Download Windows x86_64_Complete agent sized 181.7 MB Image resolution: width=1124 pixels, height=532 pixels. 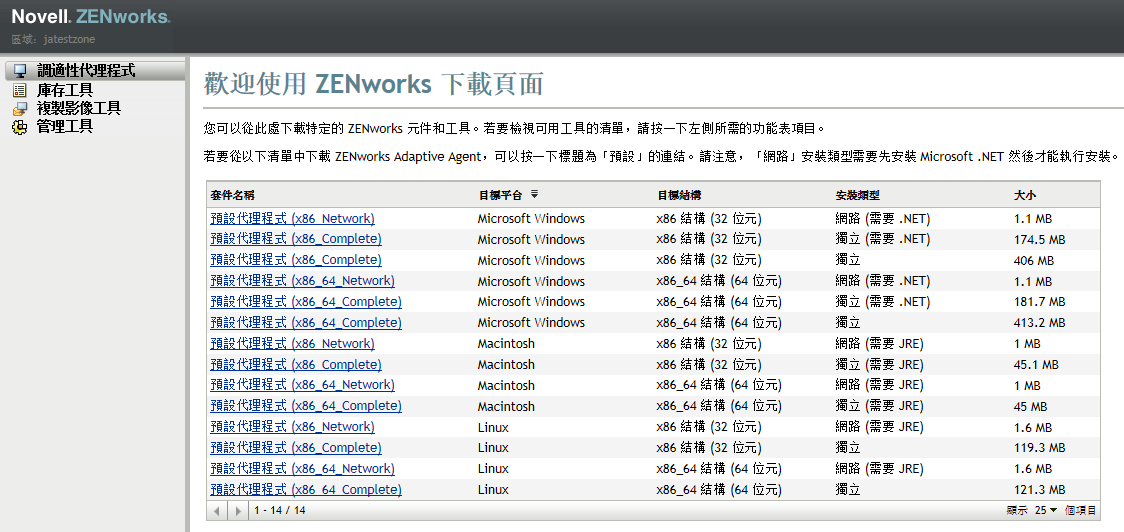tap(306, 302)
